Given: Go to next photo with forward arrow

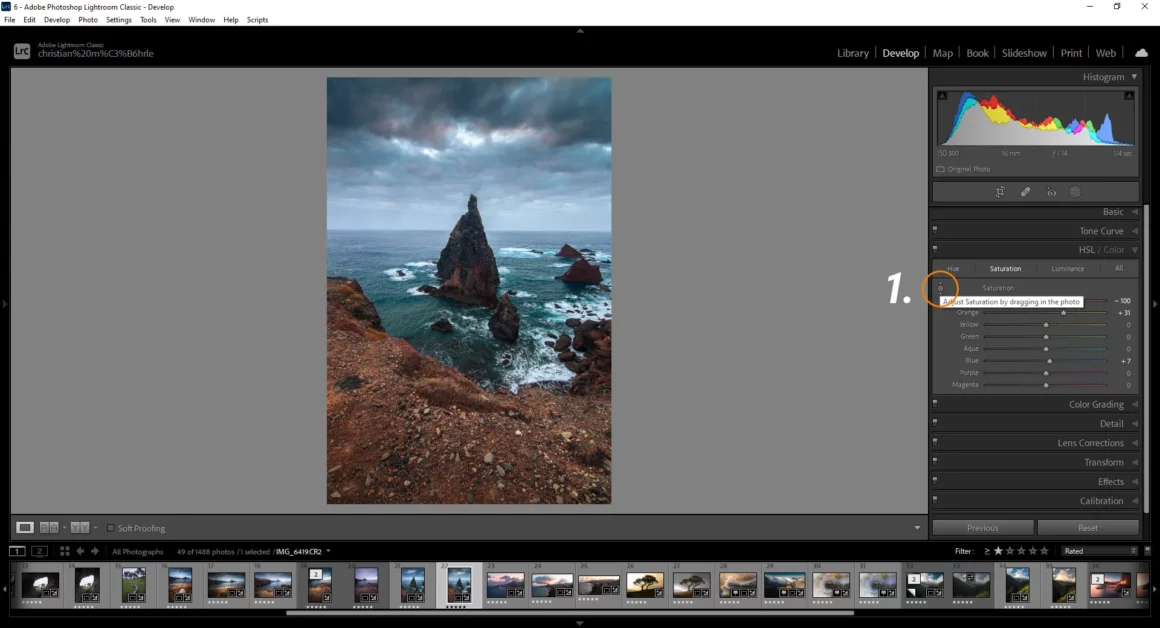Looking at the screenshot, I should tap(96, 551).
